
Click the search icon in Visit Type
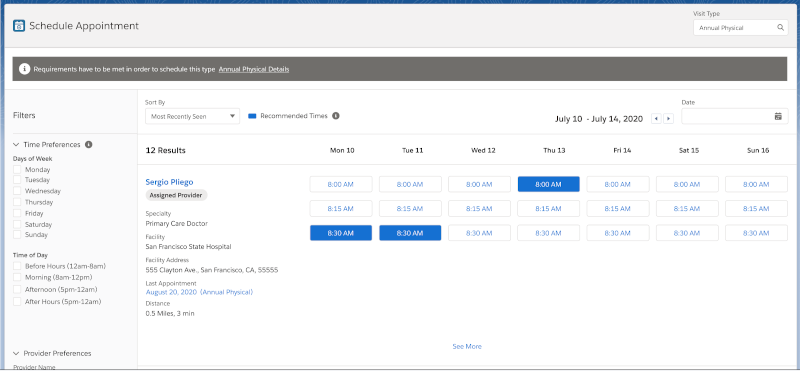pyautogui.click(x=780, y=28)
